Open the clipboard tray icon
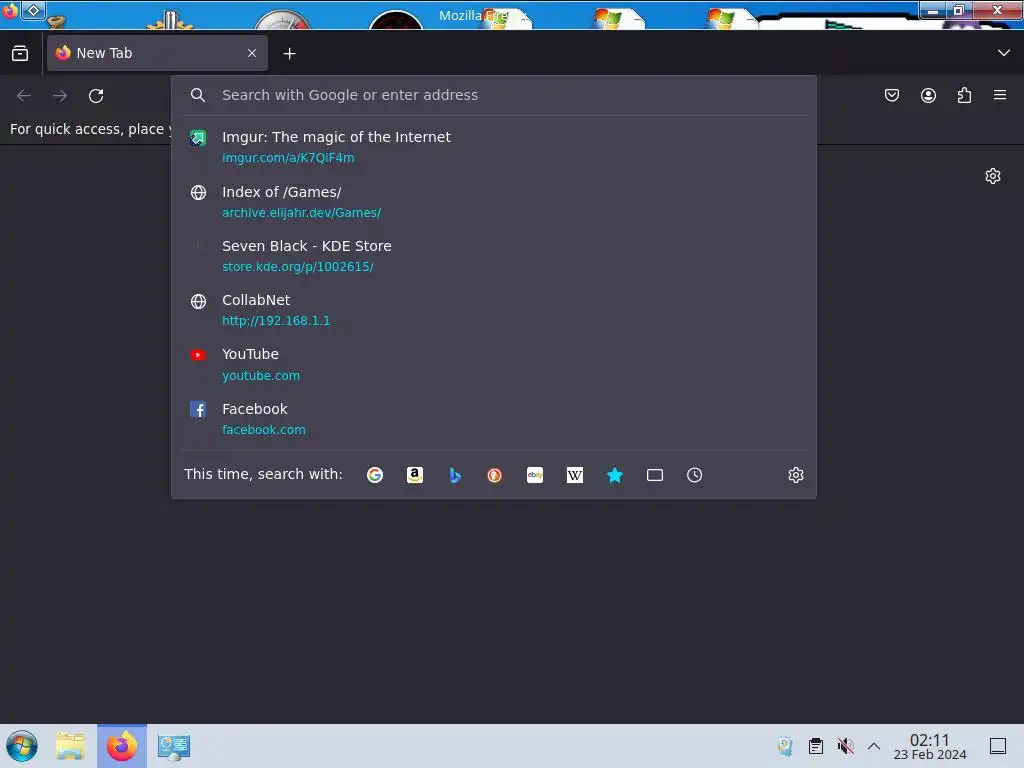The height and width of the screenshot is (768, 1024). pos(816,746)
